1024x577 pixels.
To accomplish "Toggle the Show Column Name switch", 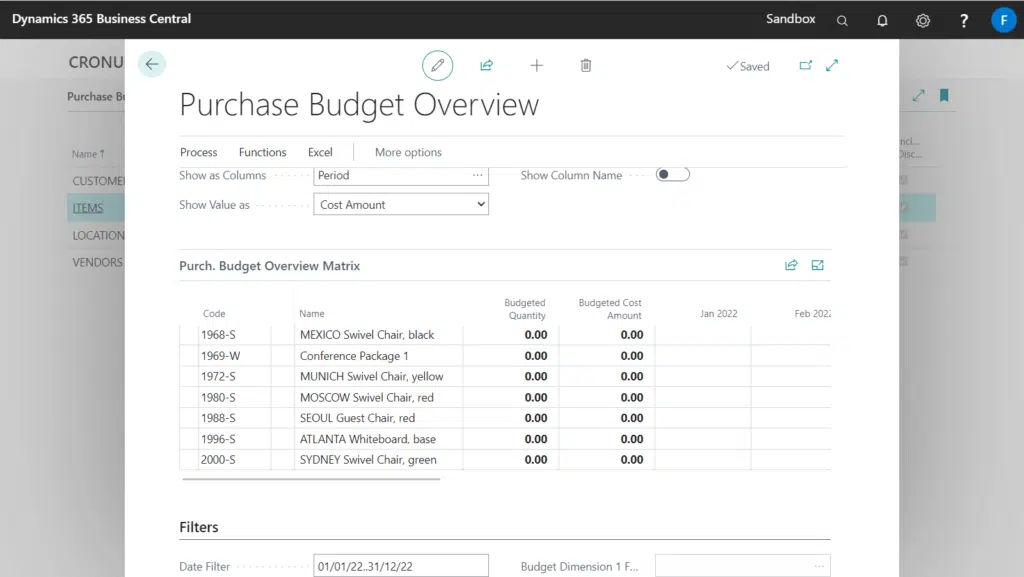I will (672, 175).
